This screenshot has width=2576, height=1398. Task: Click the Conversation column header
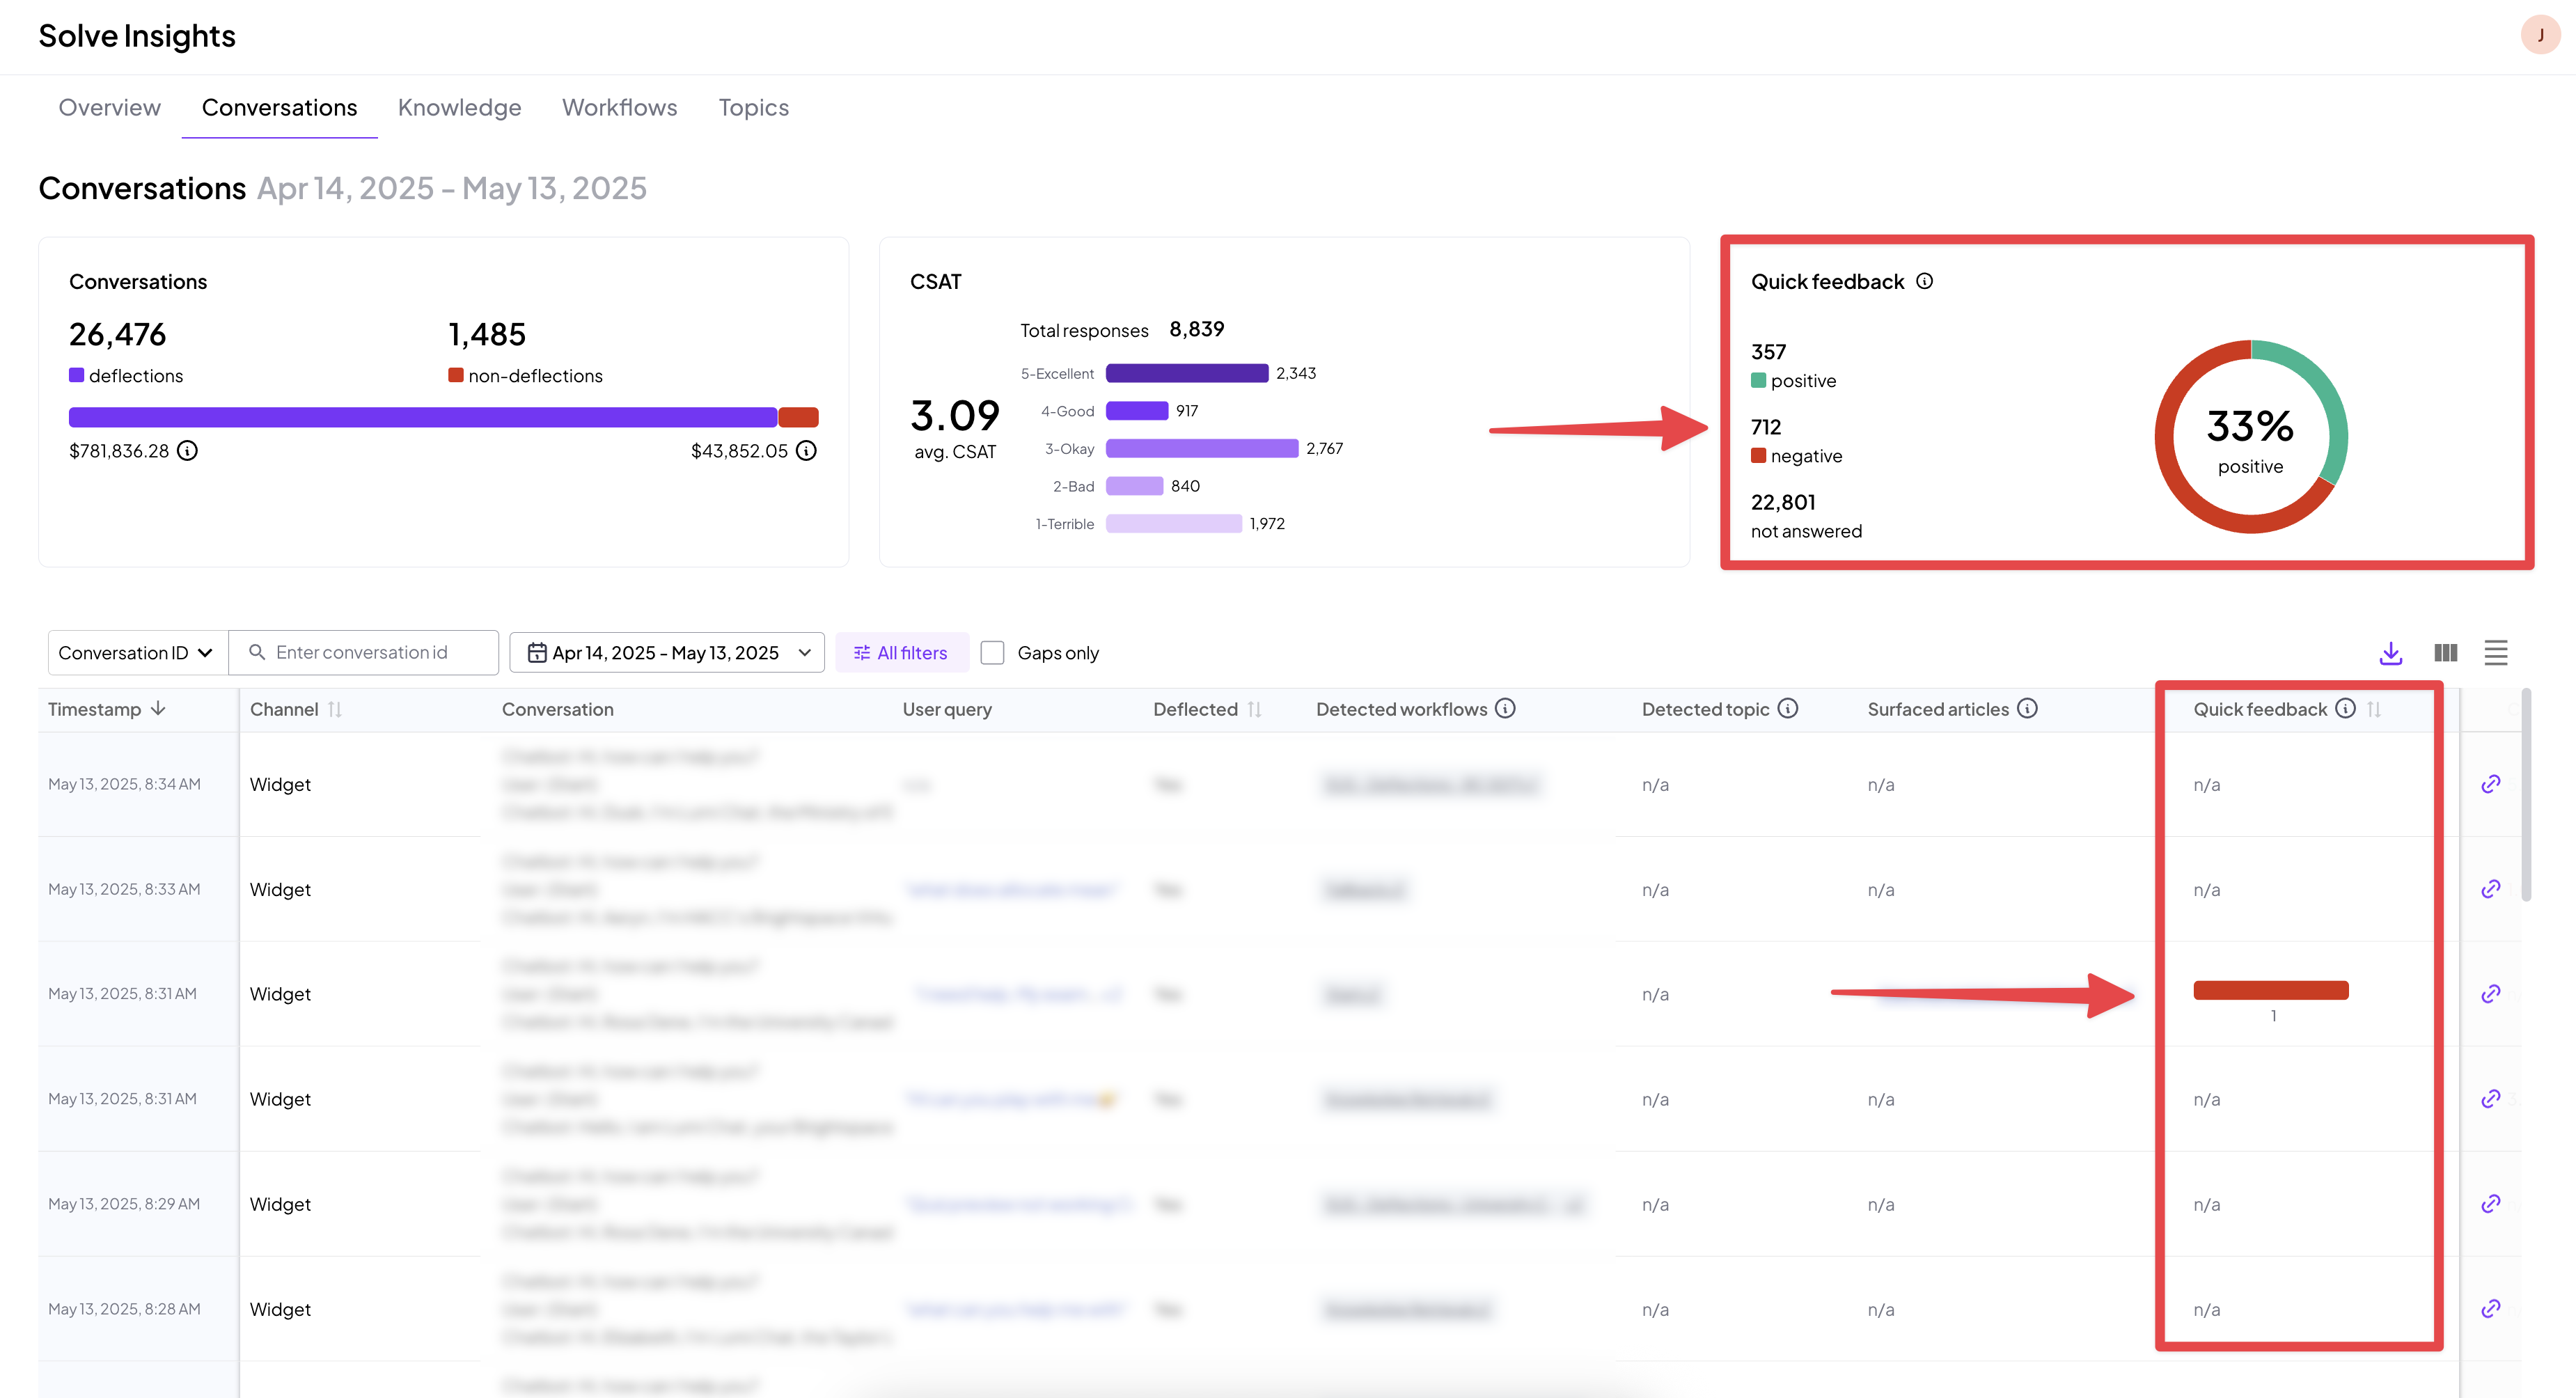tap(557, 709)
